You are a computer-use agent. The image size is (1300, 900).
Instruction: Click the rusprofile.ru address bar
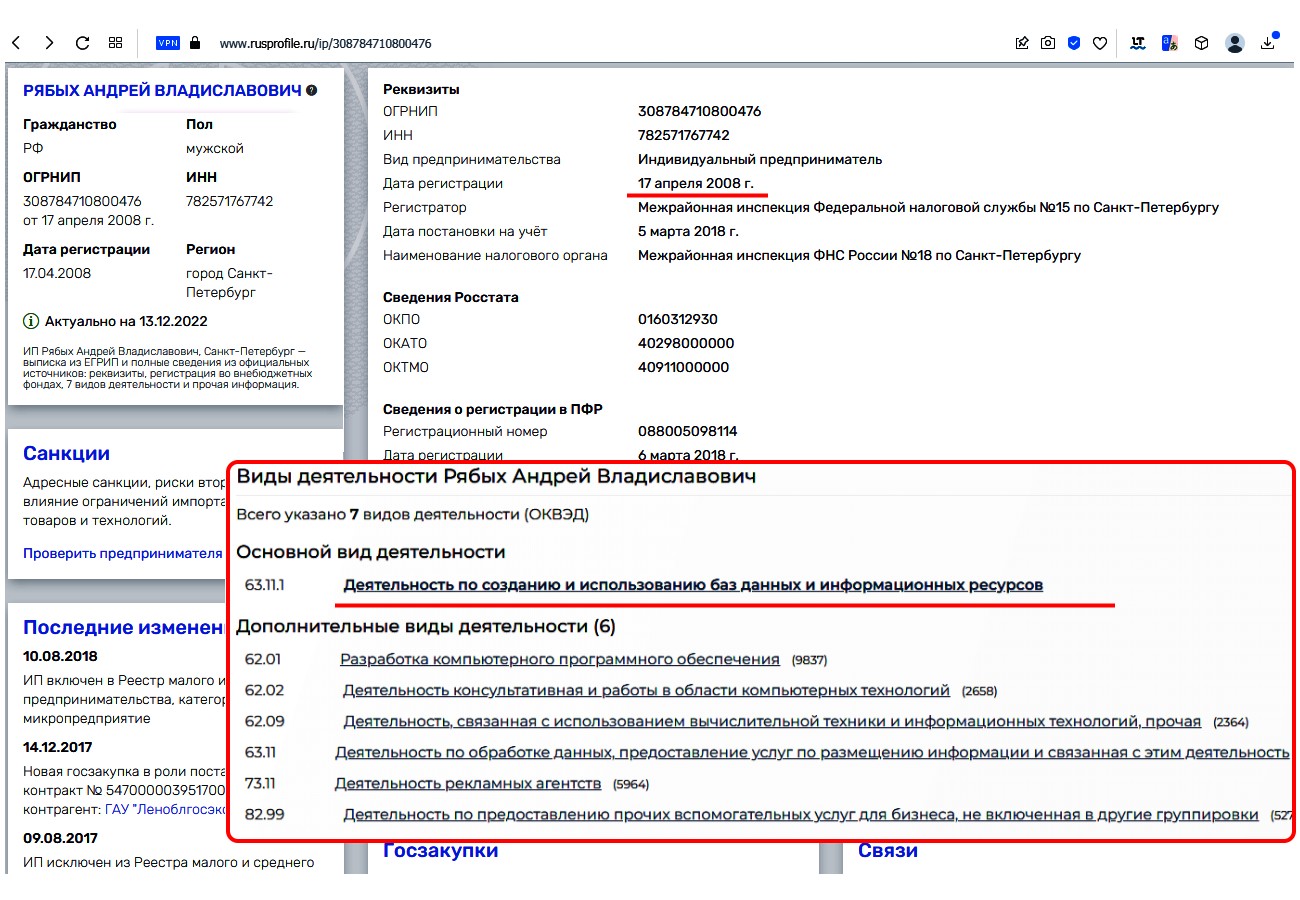(325, 43)
